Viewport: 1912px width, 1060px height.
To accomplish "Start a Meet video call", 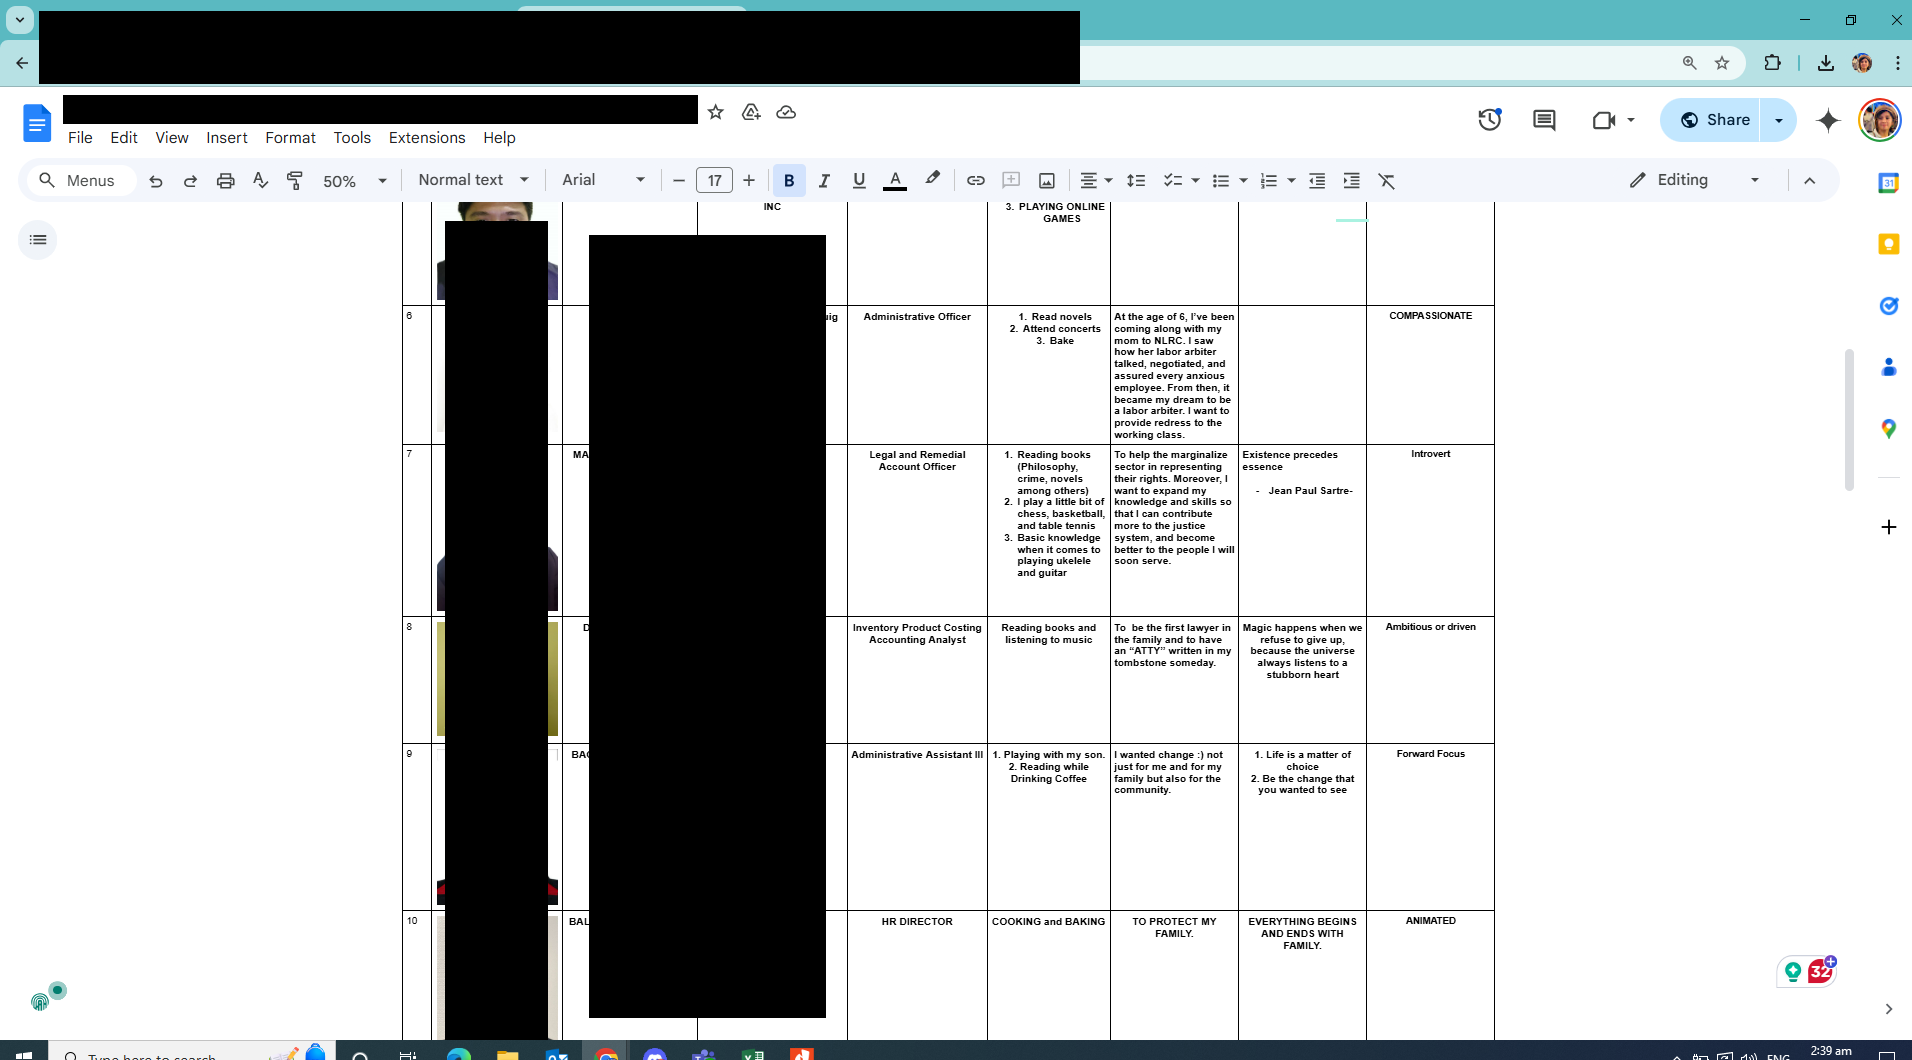I will pos(1604,120).
